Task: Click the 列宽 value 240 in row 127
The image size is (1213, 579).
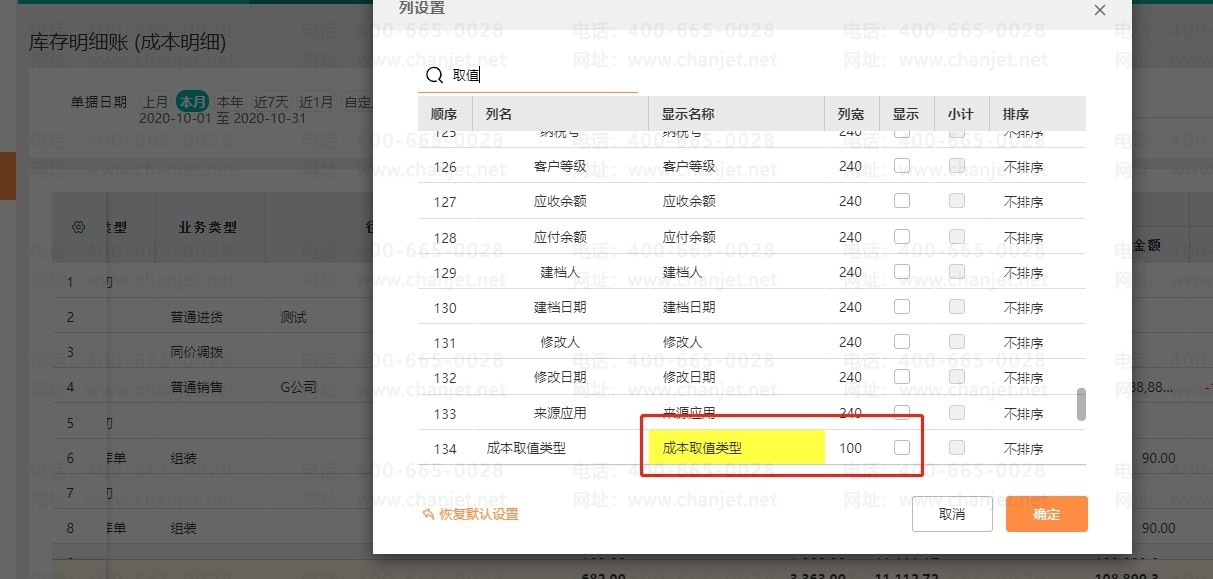Action: 850,201
